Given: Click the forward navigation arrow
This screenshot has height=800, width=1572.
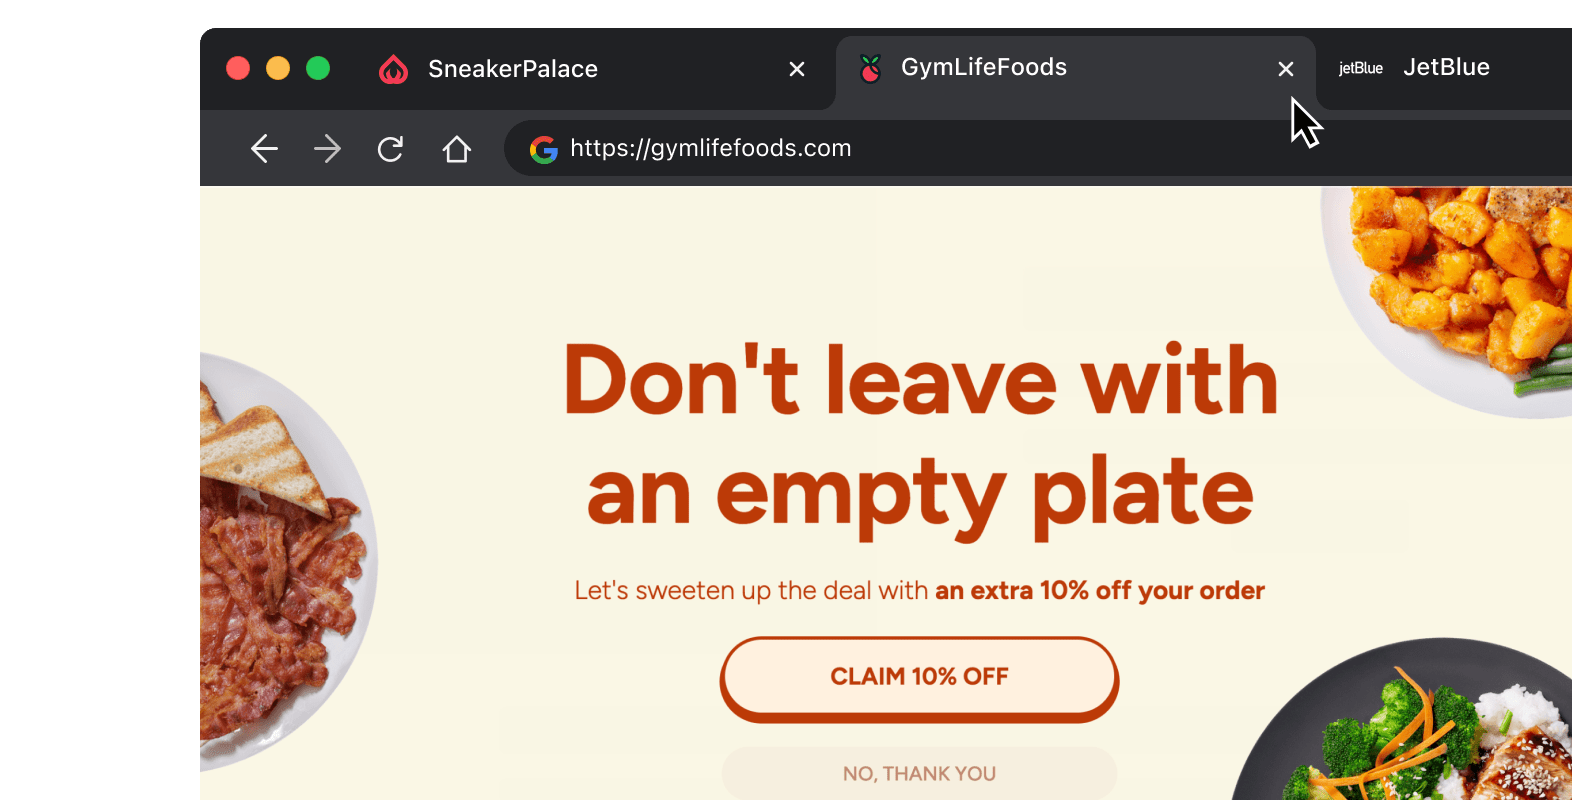Looking at the screenshot, I should [327, 149].
